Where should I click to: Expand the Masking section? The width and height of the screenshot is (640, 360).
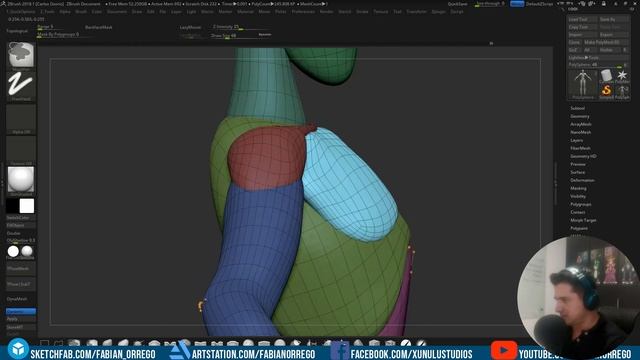tap(578, 188)
